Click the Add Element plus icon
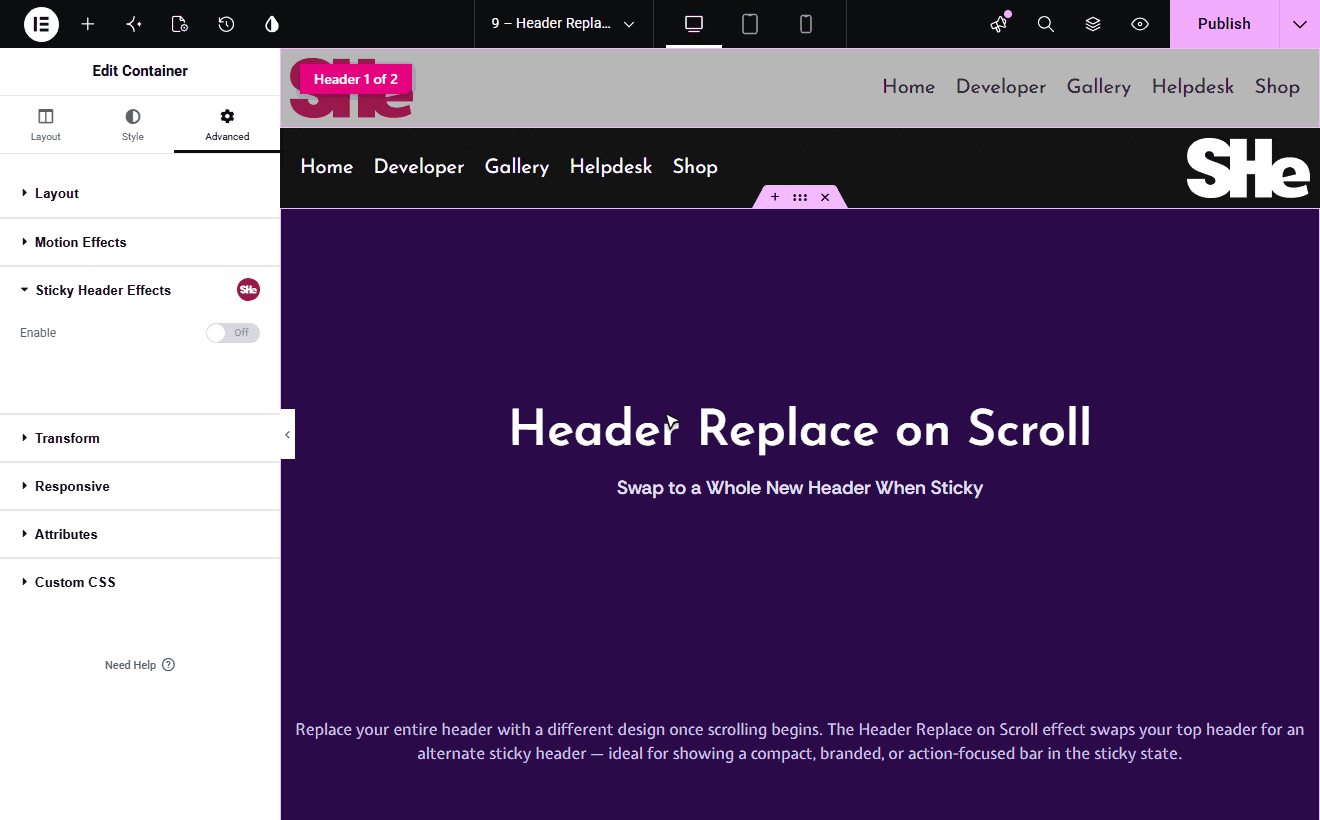 pos(88,24)
